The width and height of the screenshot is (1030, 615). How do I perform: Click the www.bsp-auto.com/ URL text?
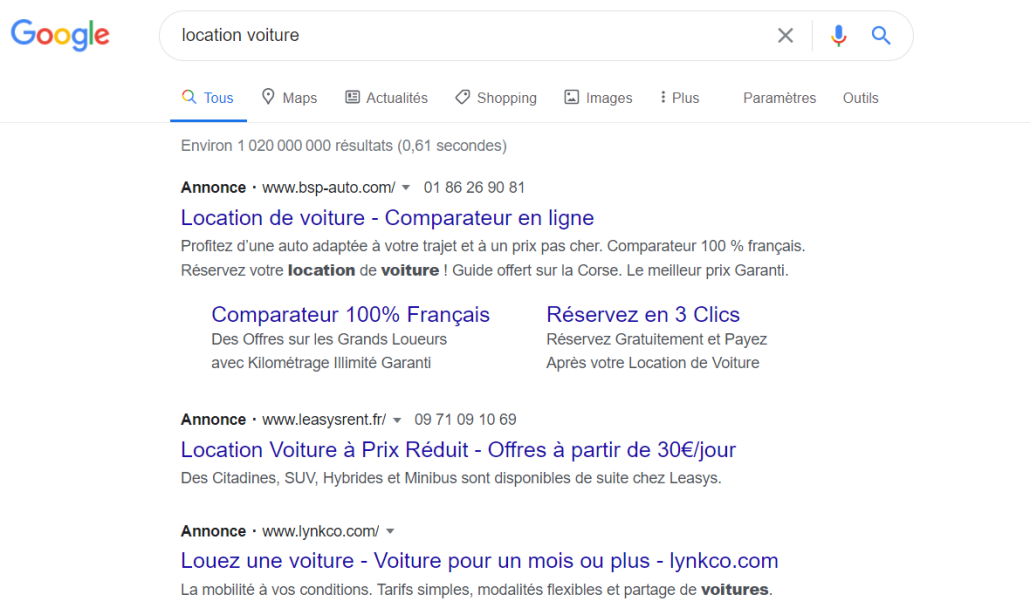(329, 187)
